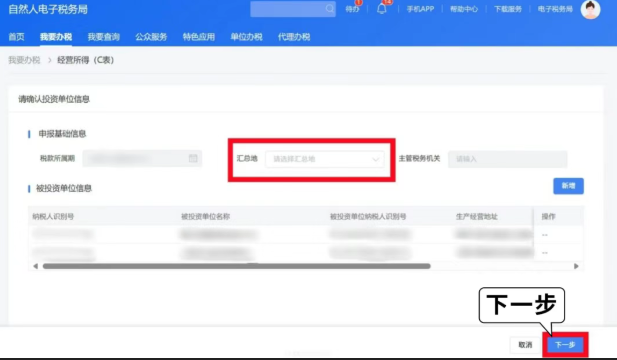Open the user avatar profile
The image size is (617, 360).
(x=590, y=9)
